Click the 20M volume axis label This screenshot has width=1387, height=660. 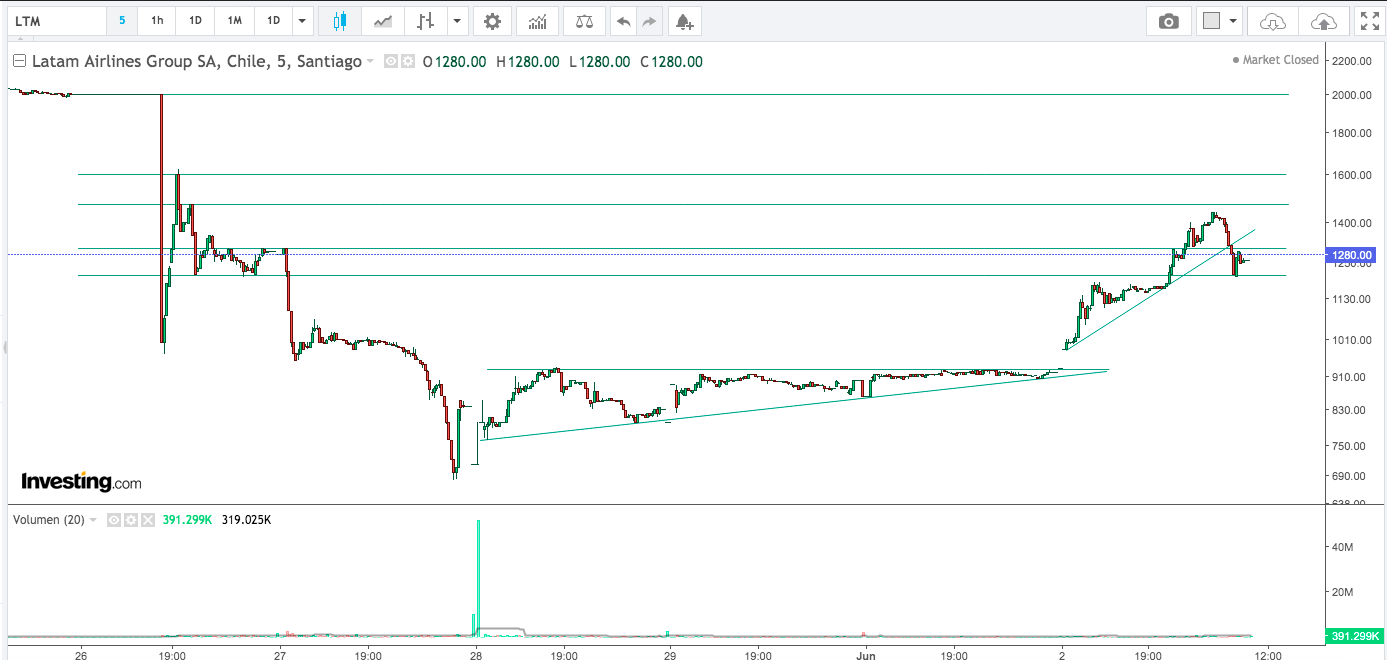tap(1342, 592)
